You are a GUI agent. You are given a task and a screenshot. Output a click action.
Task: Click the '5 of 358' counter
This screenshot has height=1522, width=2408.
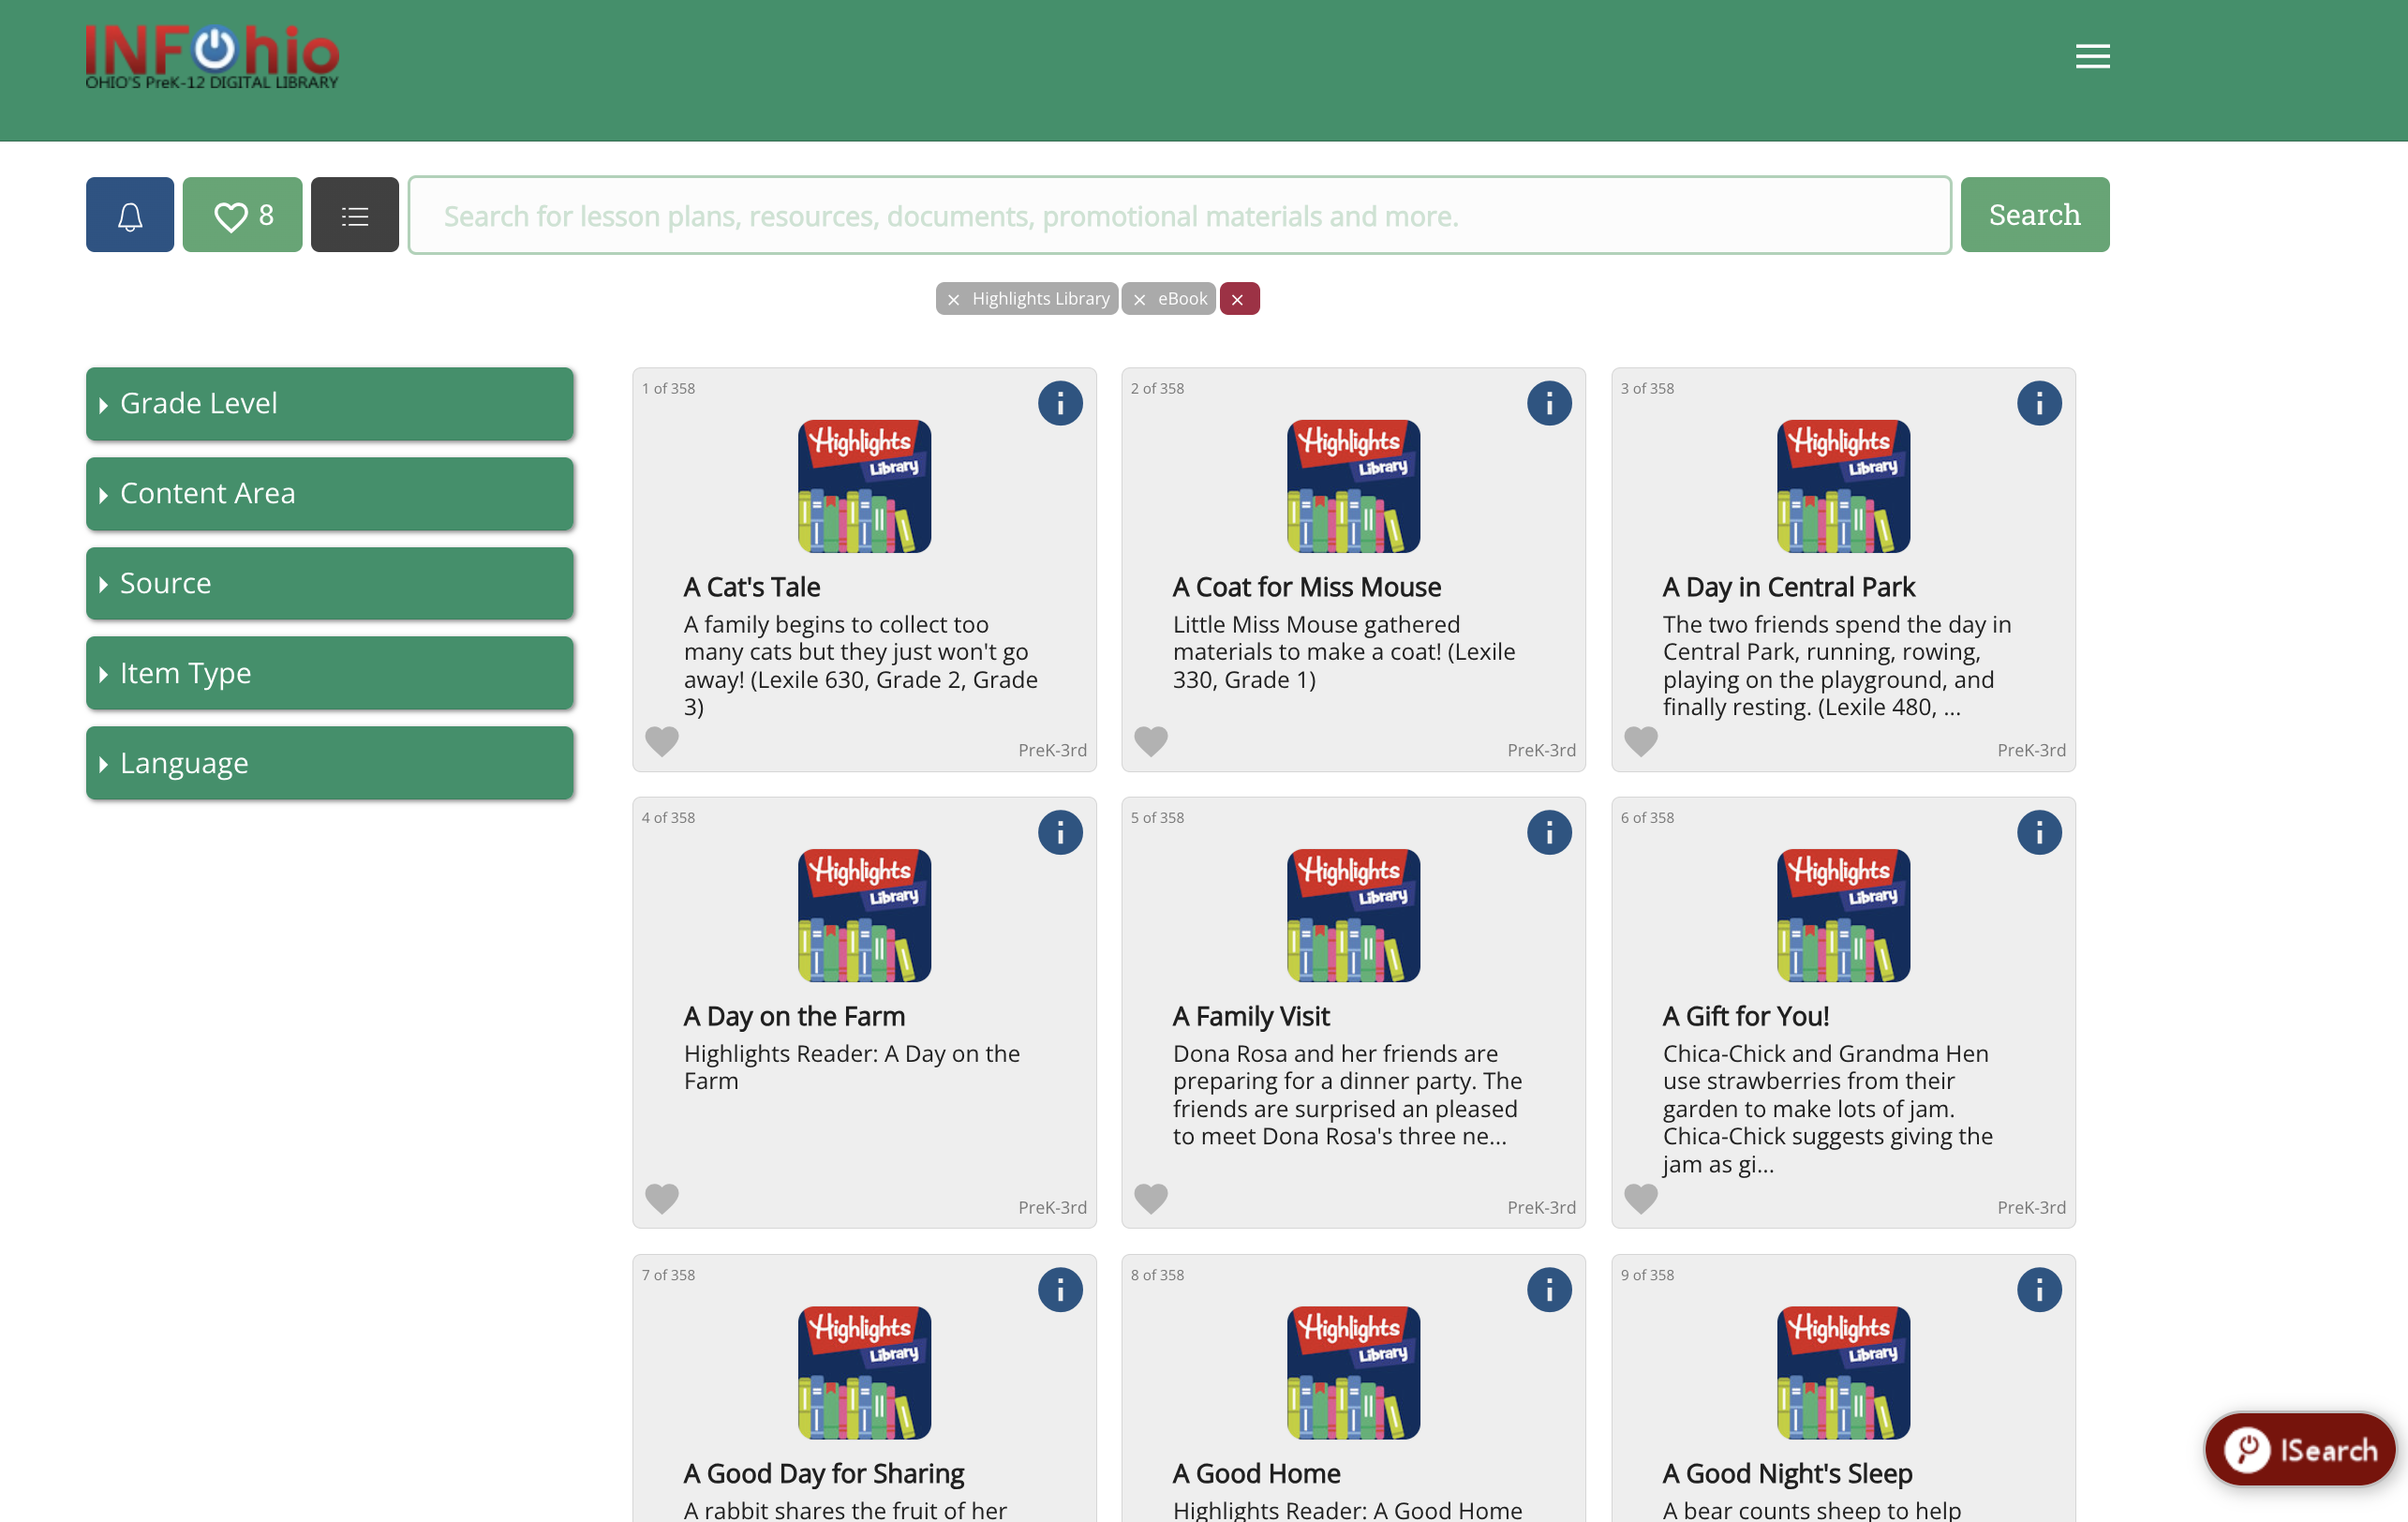1157,817
